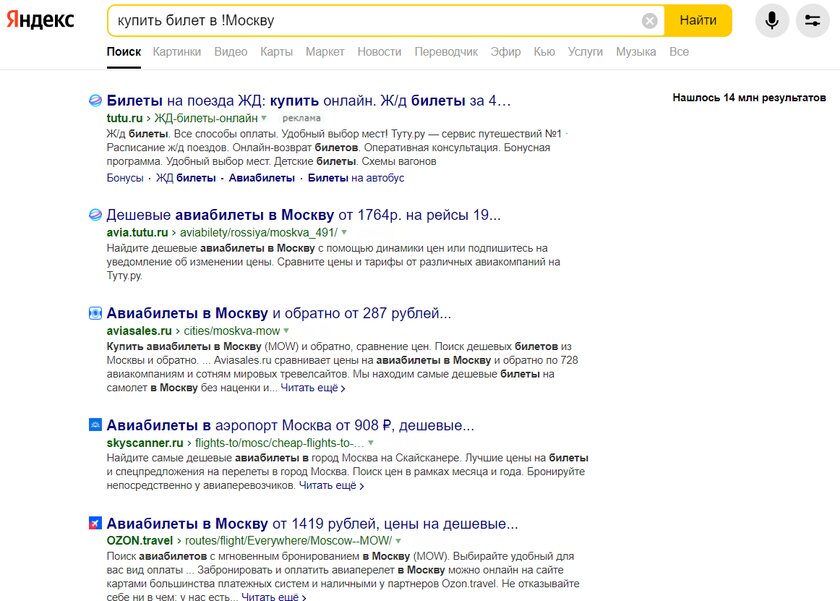Click the avia.tutu.ru result favicon
Viewport: 840px width, 601px height.
[x=95, y=215]
